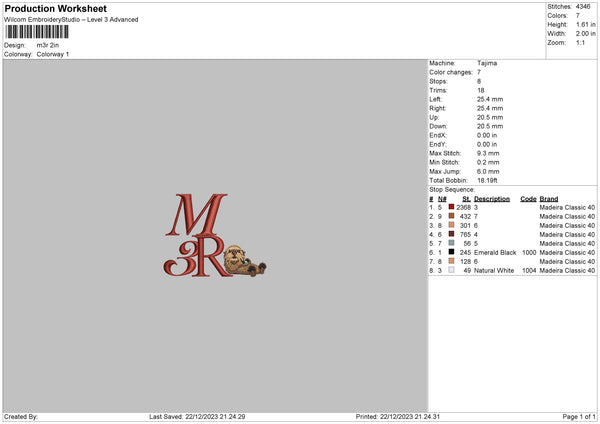Click the 'N#' column header
The width and height of the screenshot is (600, 424).
[442, 199]
